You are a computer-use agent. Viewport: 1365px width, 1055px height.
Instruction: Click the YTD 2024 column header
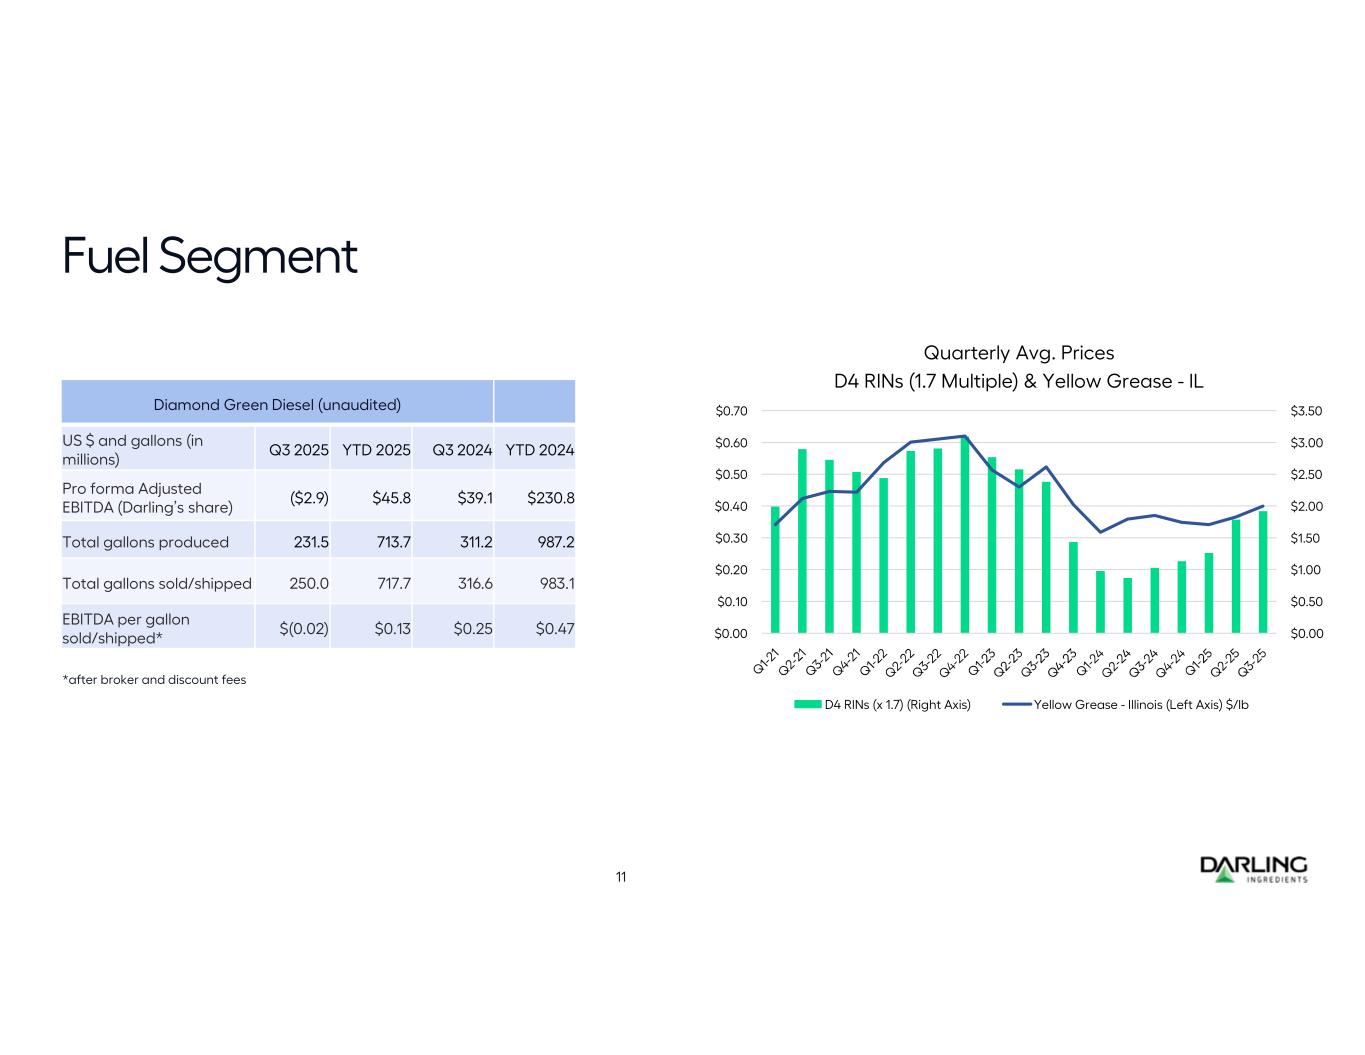539,450
